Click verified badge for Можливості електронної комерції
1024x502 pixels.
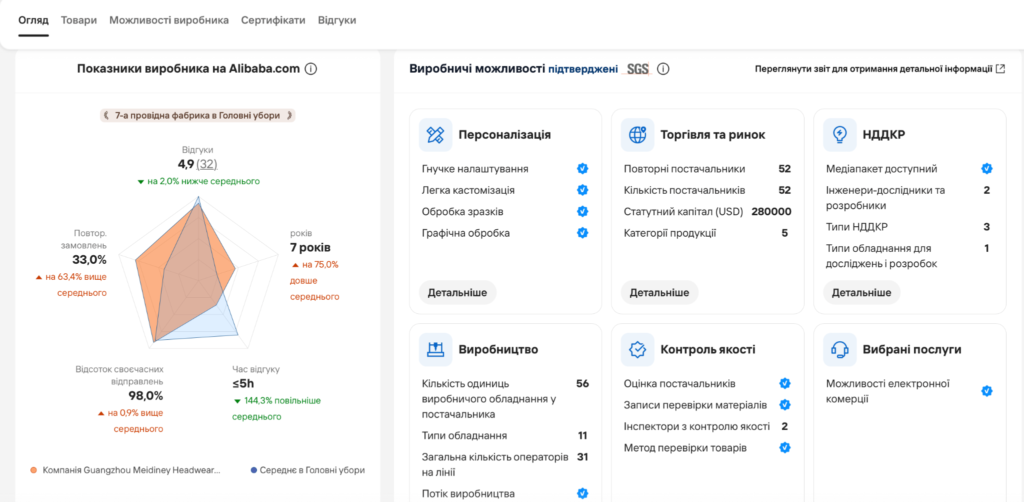(x=987, y=391)
